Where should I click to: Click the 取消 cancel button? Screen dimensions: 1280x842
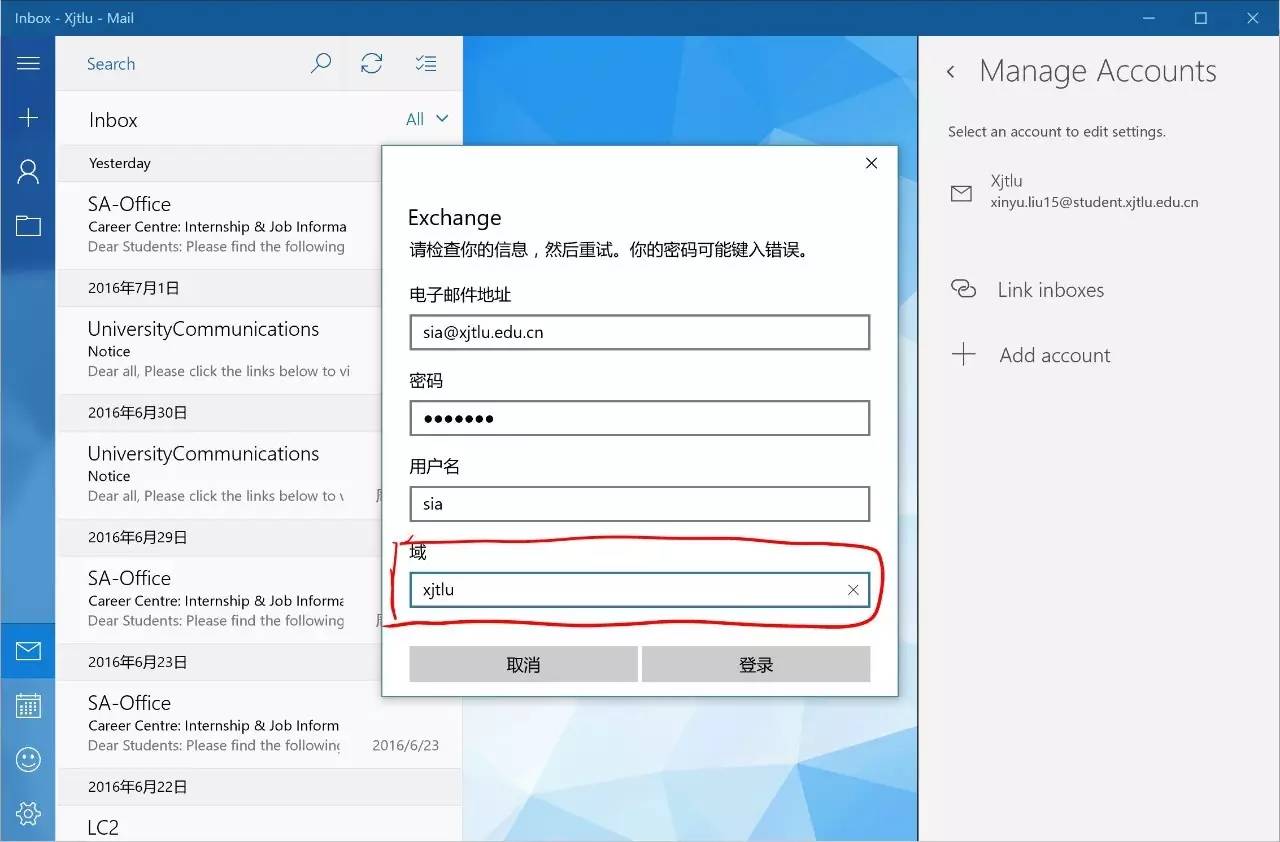tap(524, 665)
